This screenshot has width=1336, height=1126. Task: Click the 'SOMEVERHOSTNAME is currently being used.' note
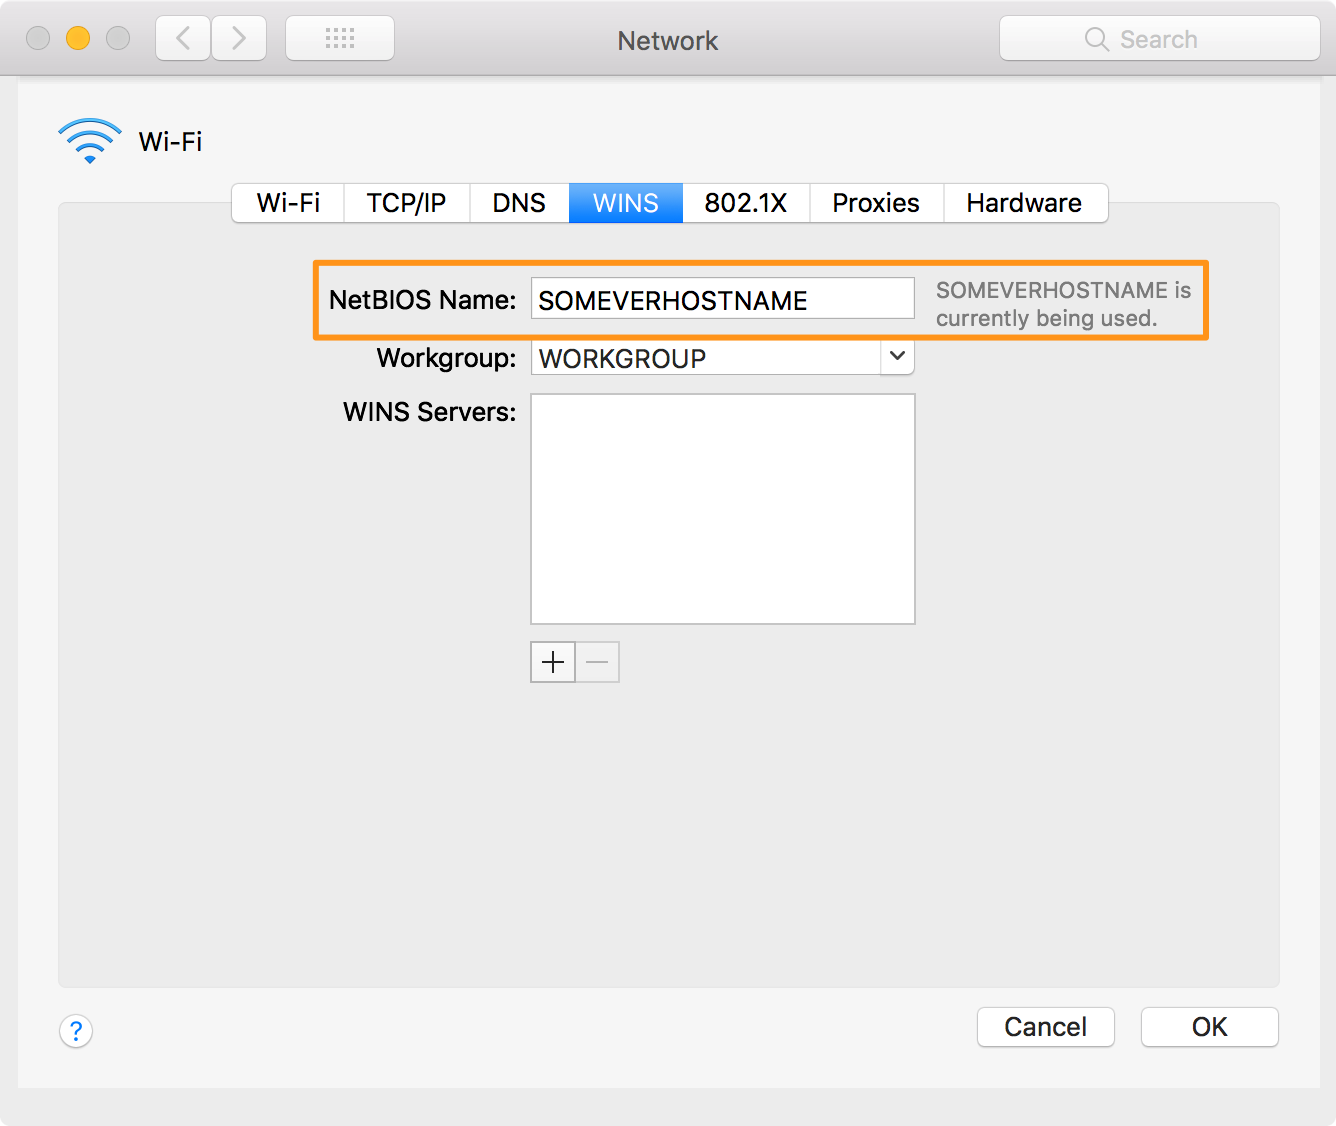[1064, 304]
